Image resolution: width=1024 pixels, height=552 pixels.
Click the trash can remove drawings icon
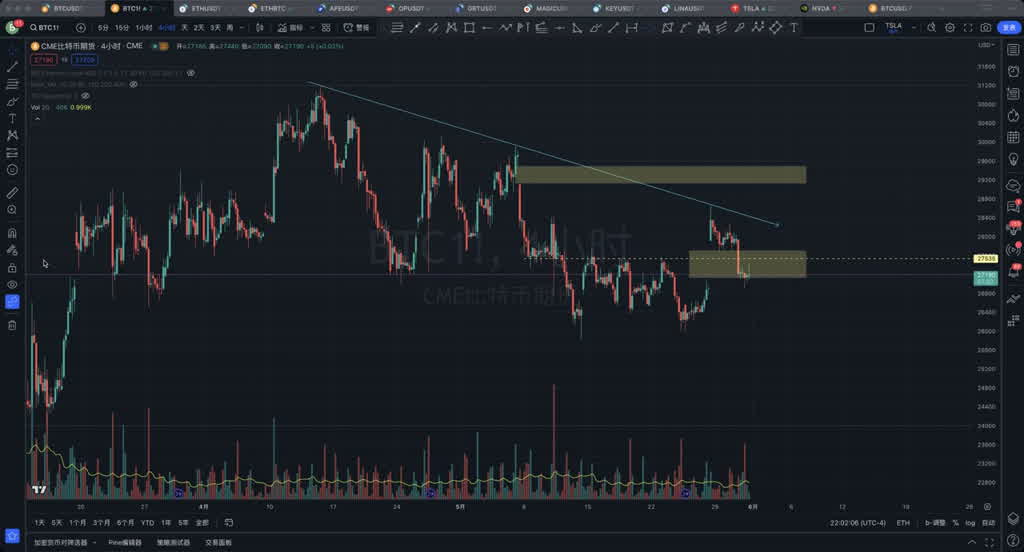click(x=12, y=325)
